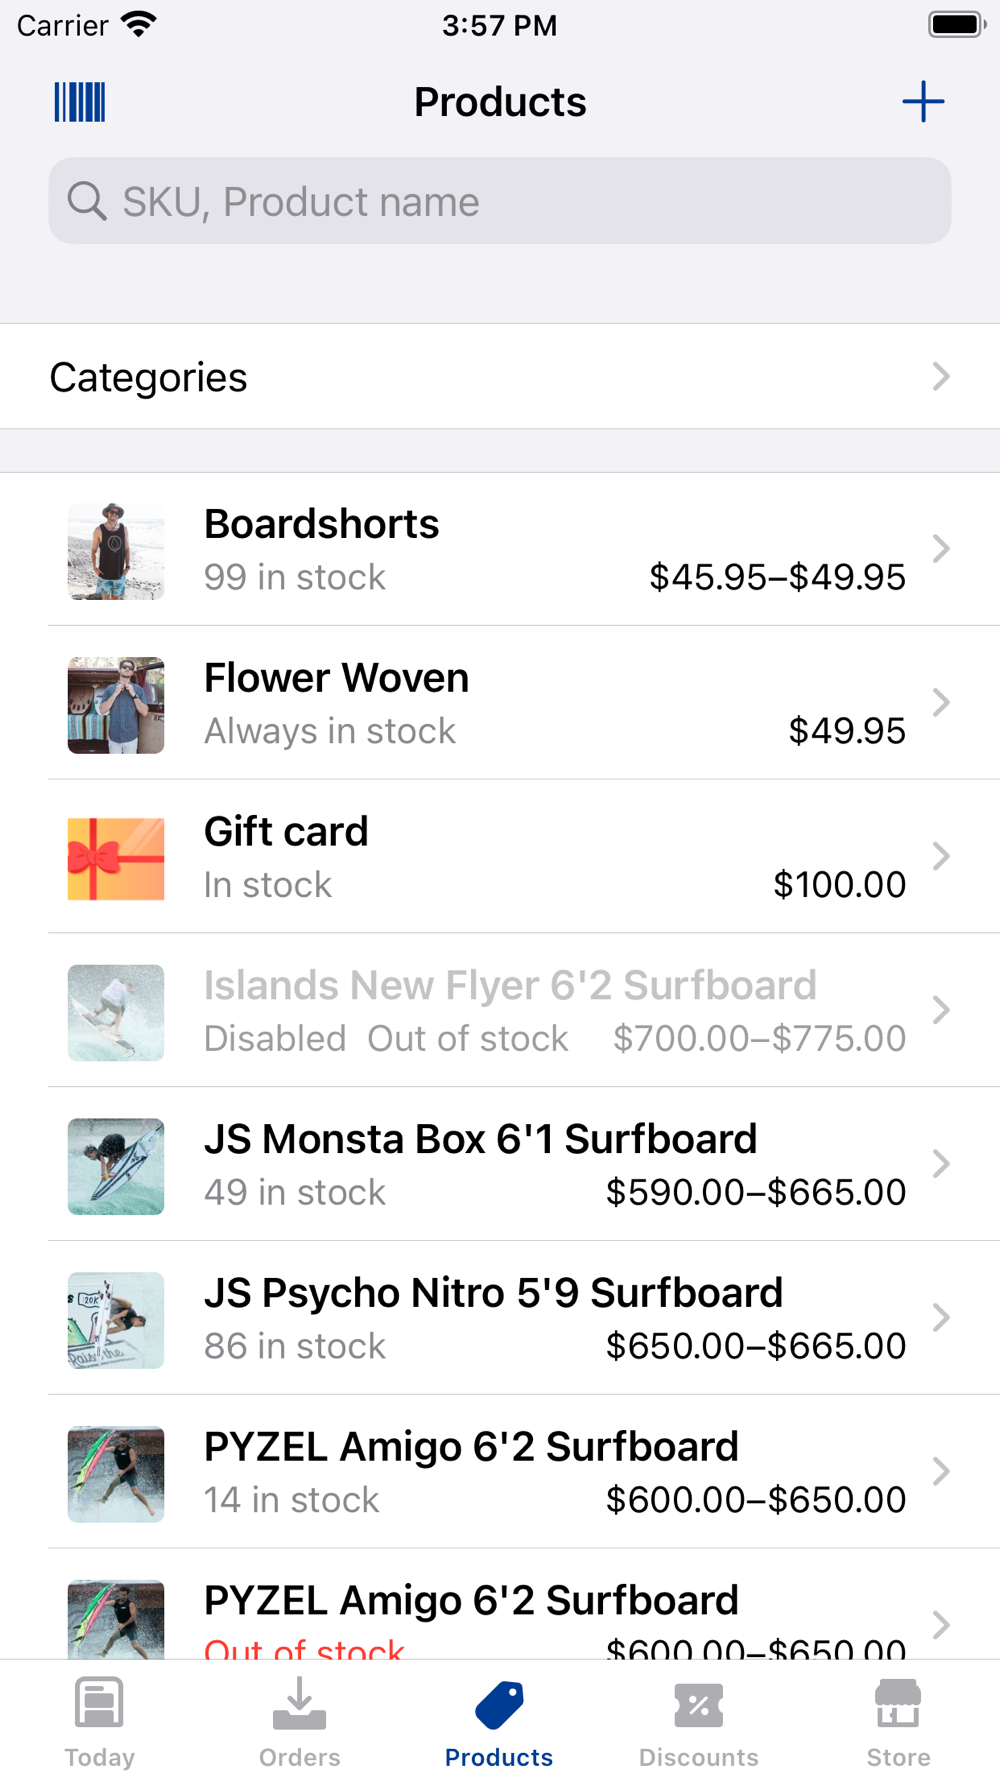Screen dimensions: 1000x1778
Task: Open the Today tab icon
Action: coord(99,1702)
